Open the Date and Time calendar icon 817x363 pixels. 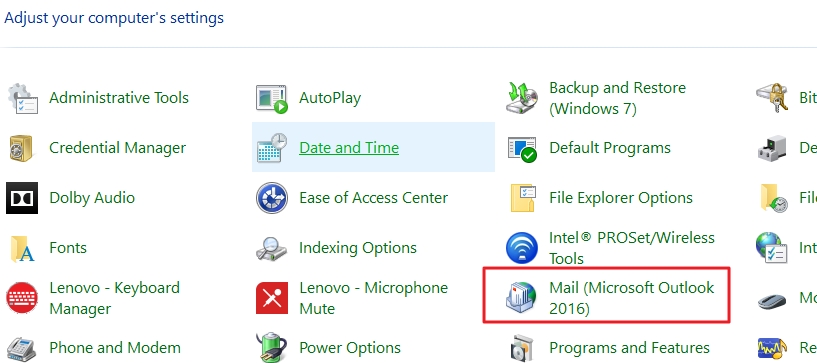pyautogui.click(x=272, y=148)
